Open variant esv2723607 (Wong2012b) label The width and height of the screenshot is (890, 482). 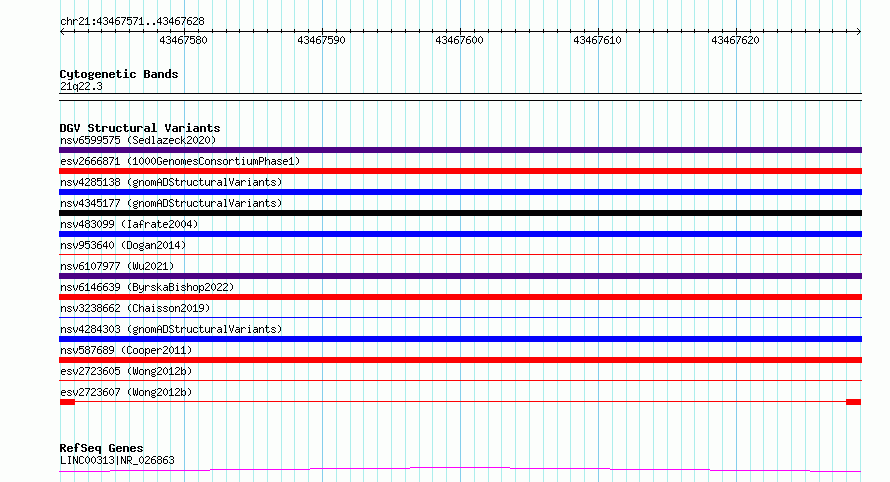pos(126,392)
